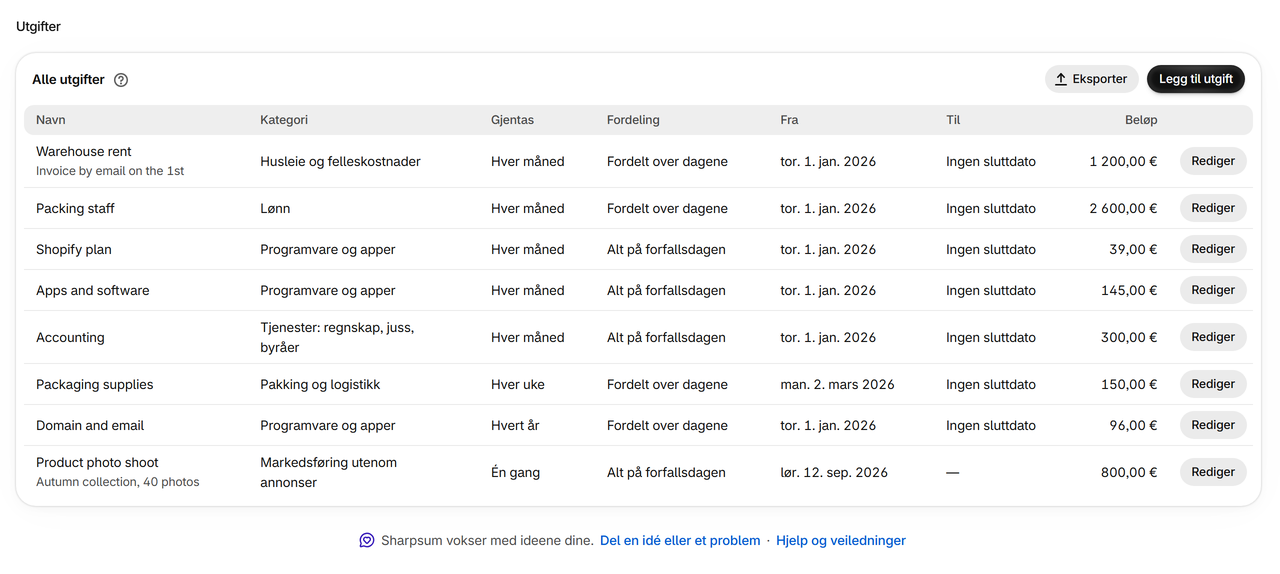This screenshot has height=574, width=1280.
Task: Open Del en idé eller et problem
Action: (x=680, y=540)
